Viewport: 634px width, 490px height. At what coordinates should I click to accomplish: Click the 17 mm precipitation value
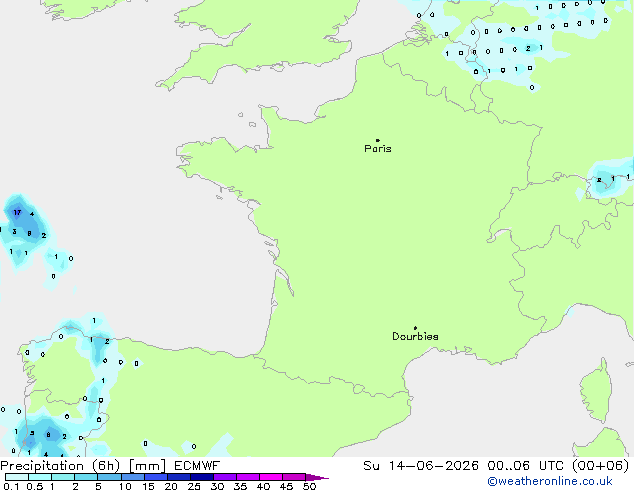pos(17,212)
